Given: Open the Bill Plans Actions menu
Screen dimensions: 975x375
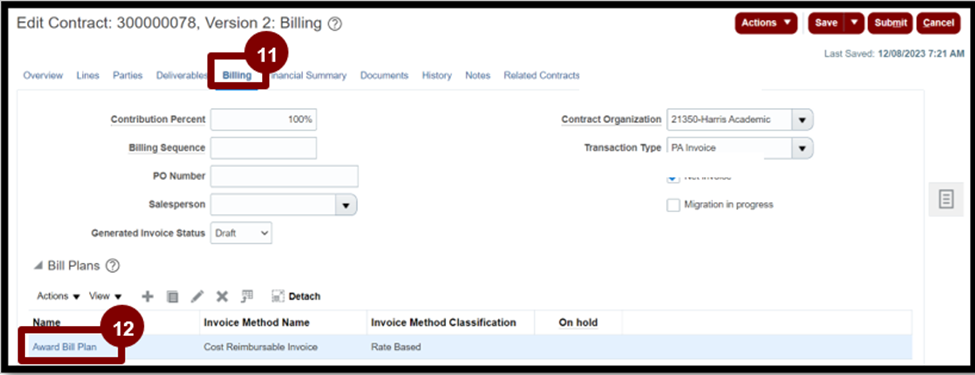Looking at the screenshot, I should (58, 297).
